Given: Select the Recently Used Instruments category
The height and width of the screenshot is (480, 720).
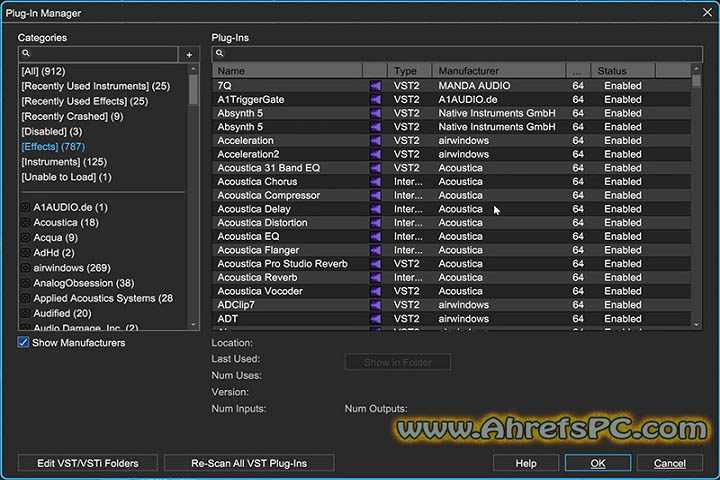Looking at the screenshot, I should point(96,86).
